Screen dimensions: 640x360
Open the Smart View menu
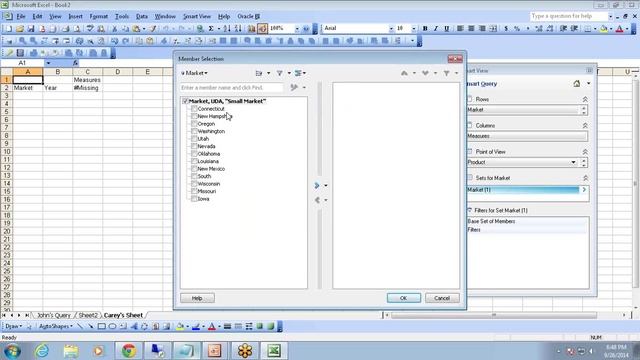197,16
